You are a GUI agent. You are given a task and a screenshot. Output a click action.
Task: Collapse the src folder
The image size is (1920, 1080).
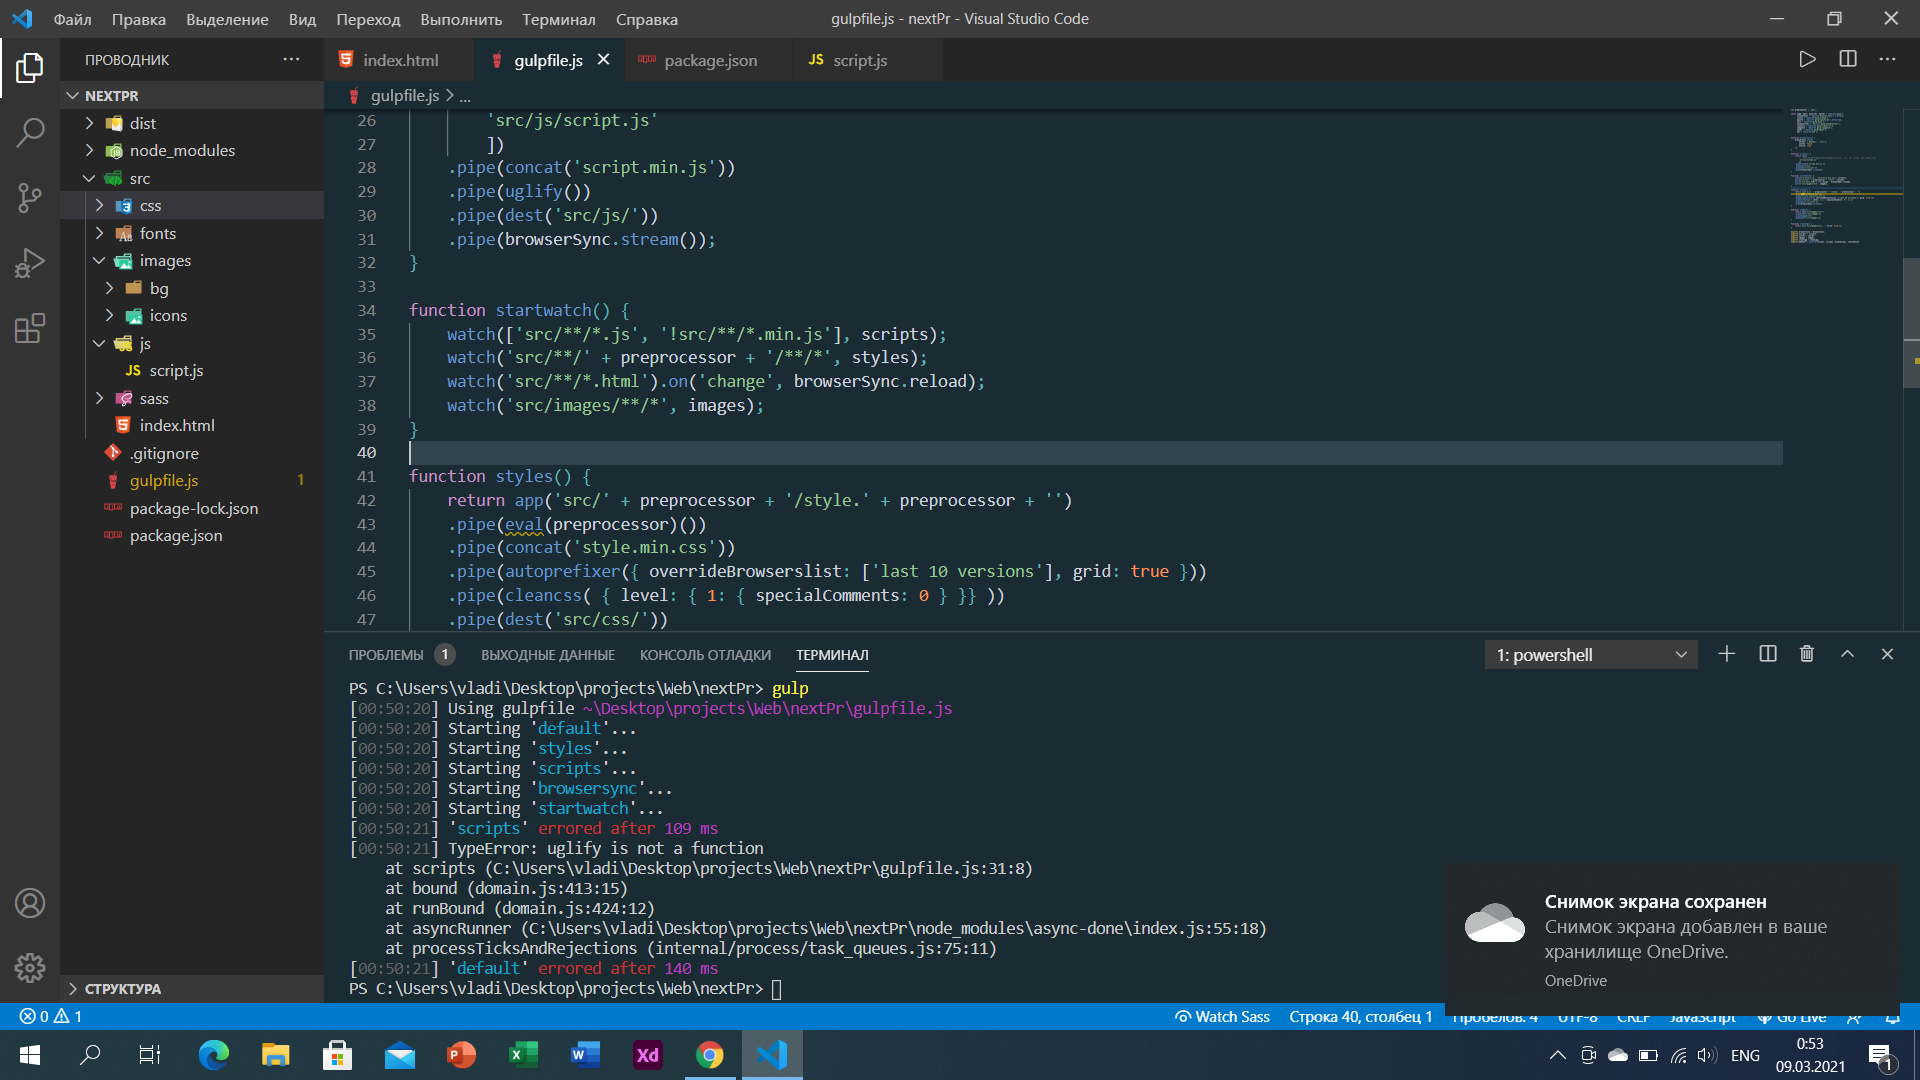192,178
